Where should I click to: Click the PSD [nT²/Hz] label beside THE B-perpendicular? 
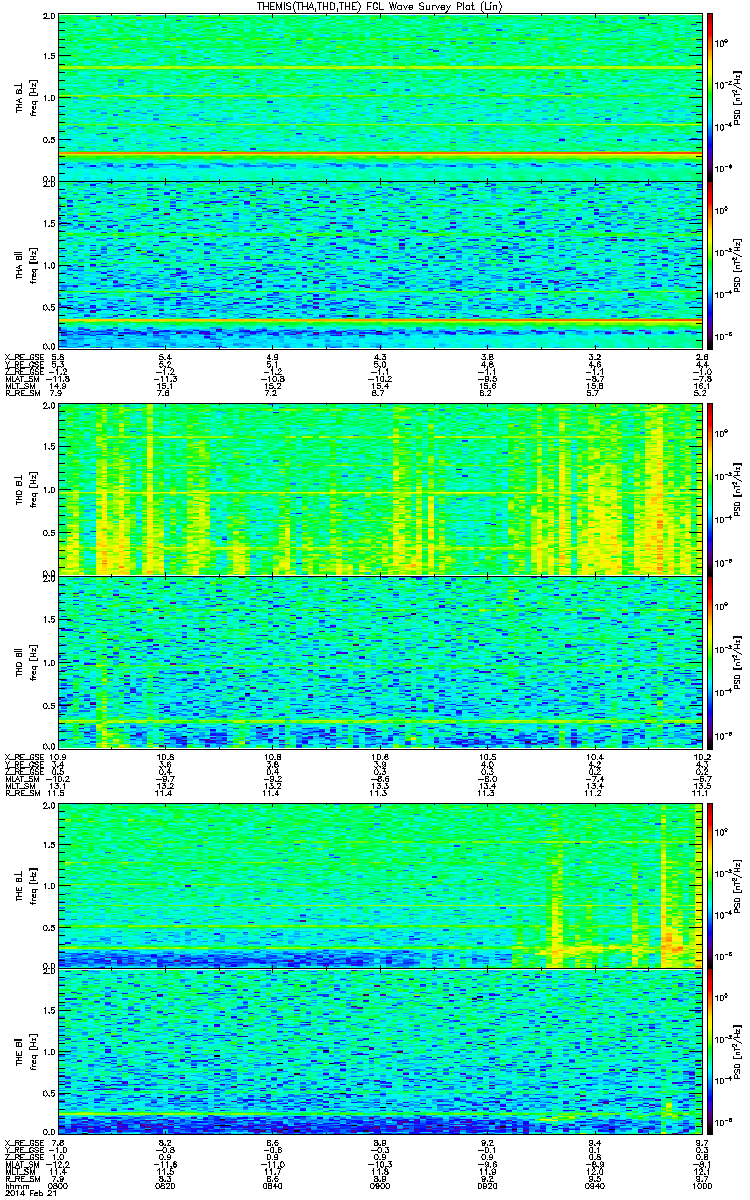tap(739, 884)
